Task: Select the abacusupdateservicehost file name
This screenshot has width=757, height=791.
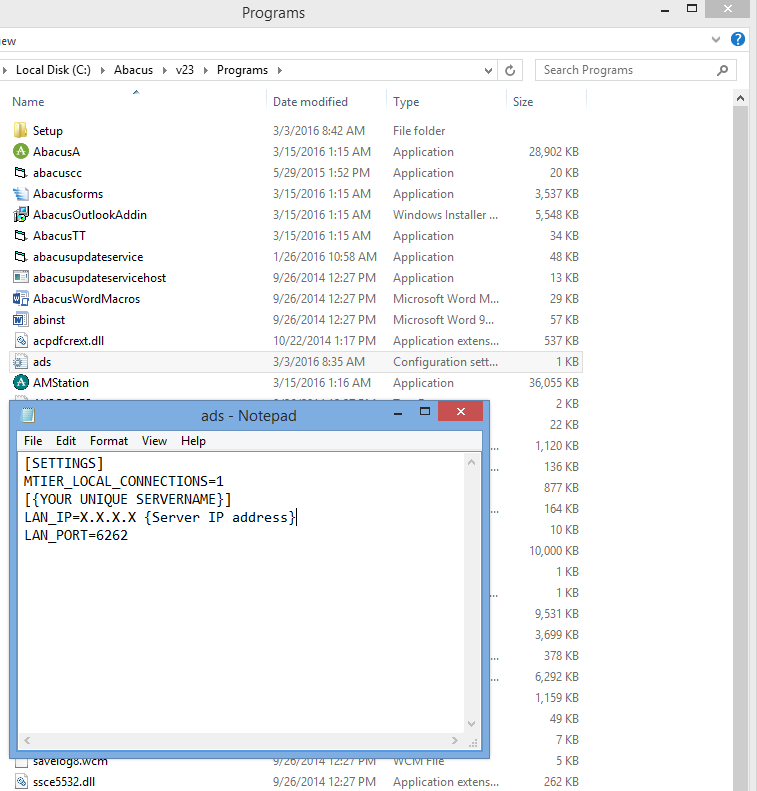Action: [99, 278]
